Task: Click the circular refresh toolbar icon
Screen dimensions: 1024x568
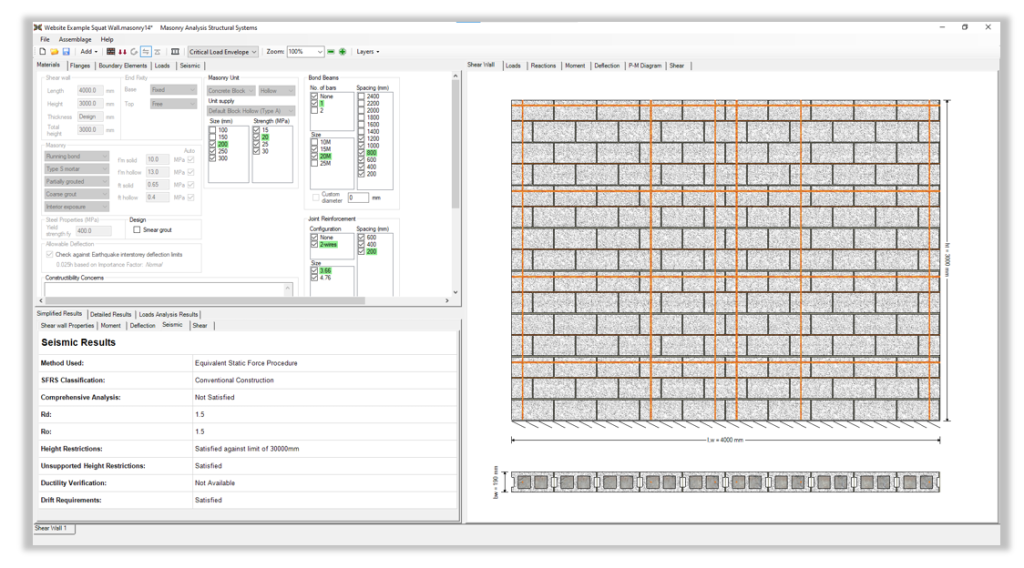Action: click(134, 51)
